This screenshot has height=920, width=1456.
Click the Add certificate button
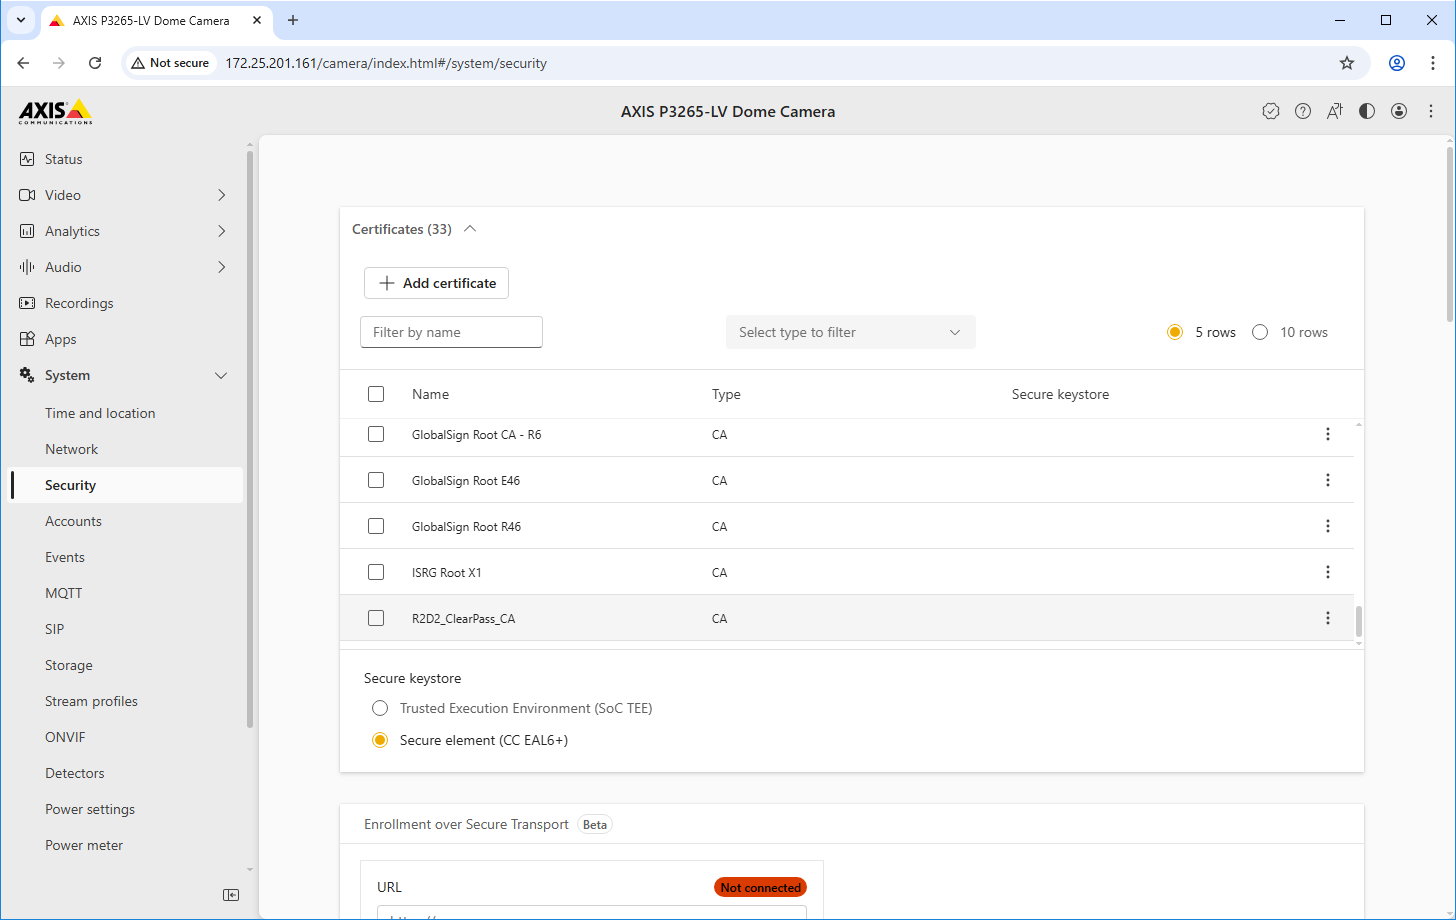(436, 283)
